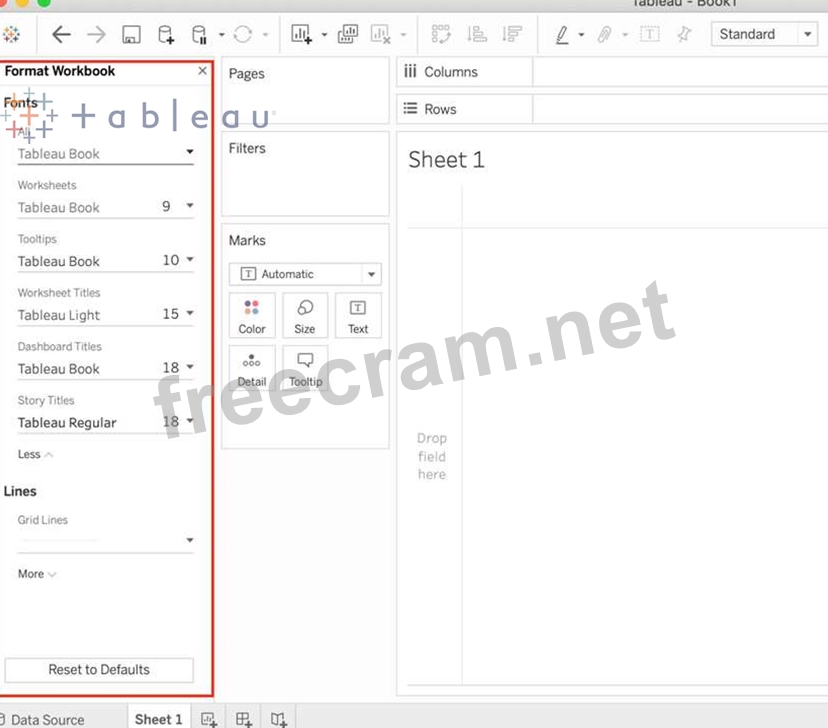Click the Reset to Defaults button
This screenshot has height=728, width=828.
tap(99, 670)
